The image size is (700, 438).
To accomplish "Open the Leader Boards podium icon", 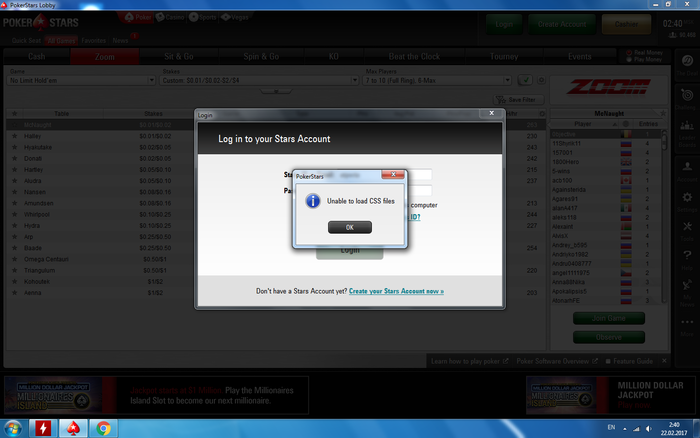I will point(687,126).
